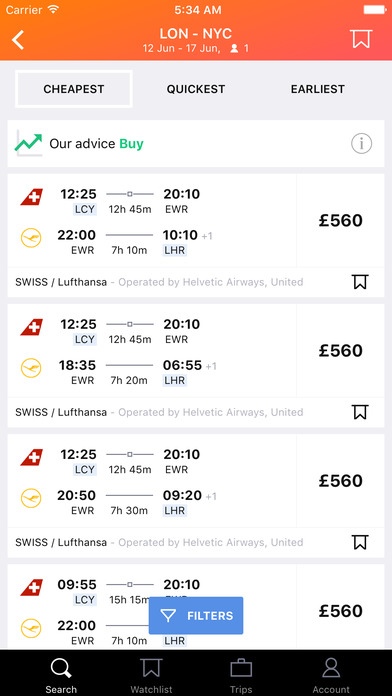Open the Filters button

click(x=196, y=615)
